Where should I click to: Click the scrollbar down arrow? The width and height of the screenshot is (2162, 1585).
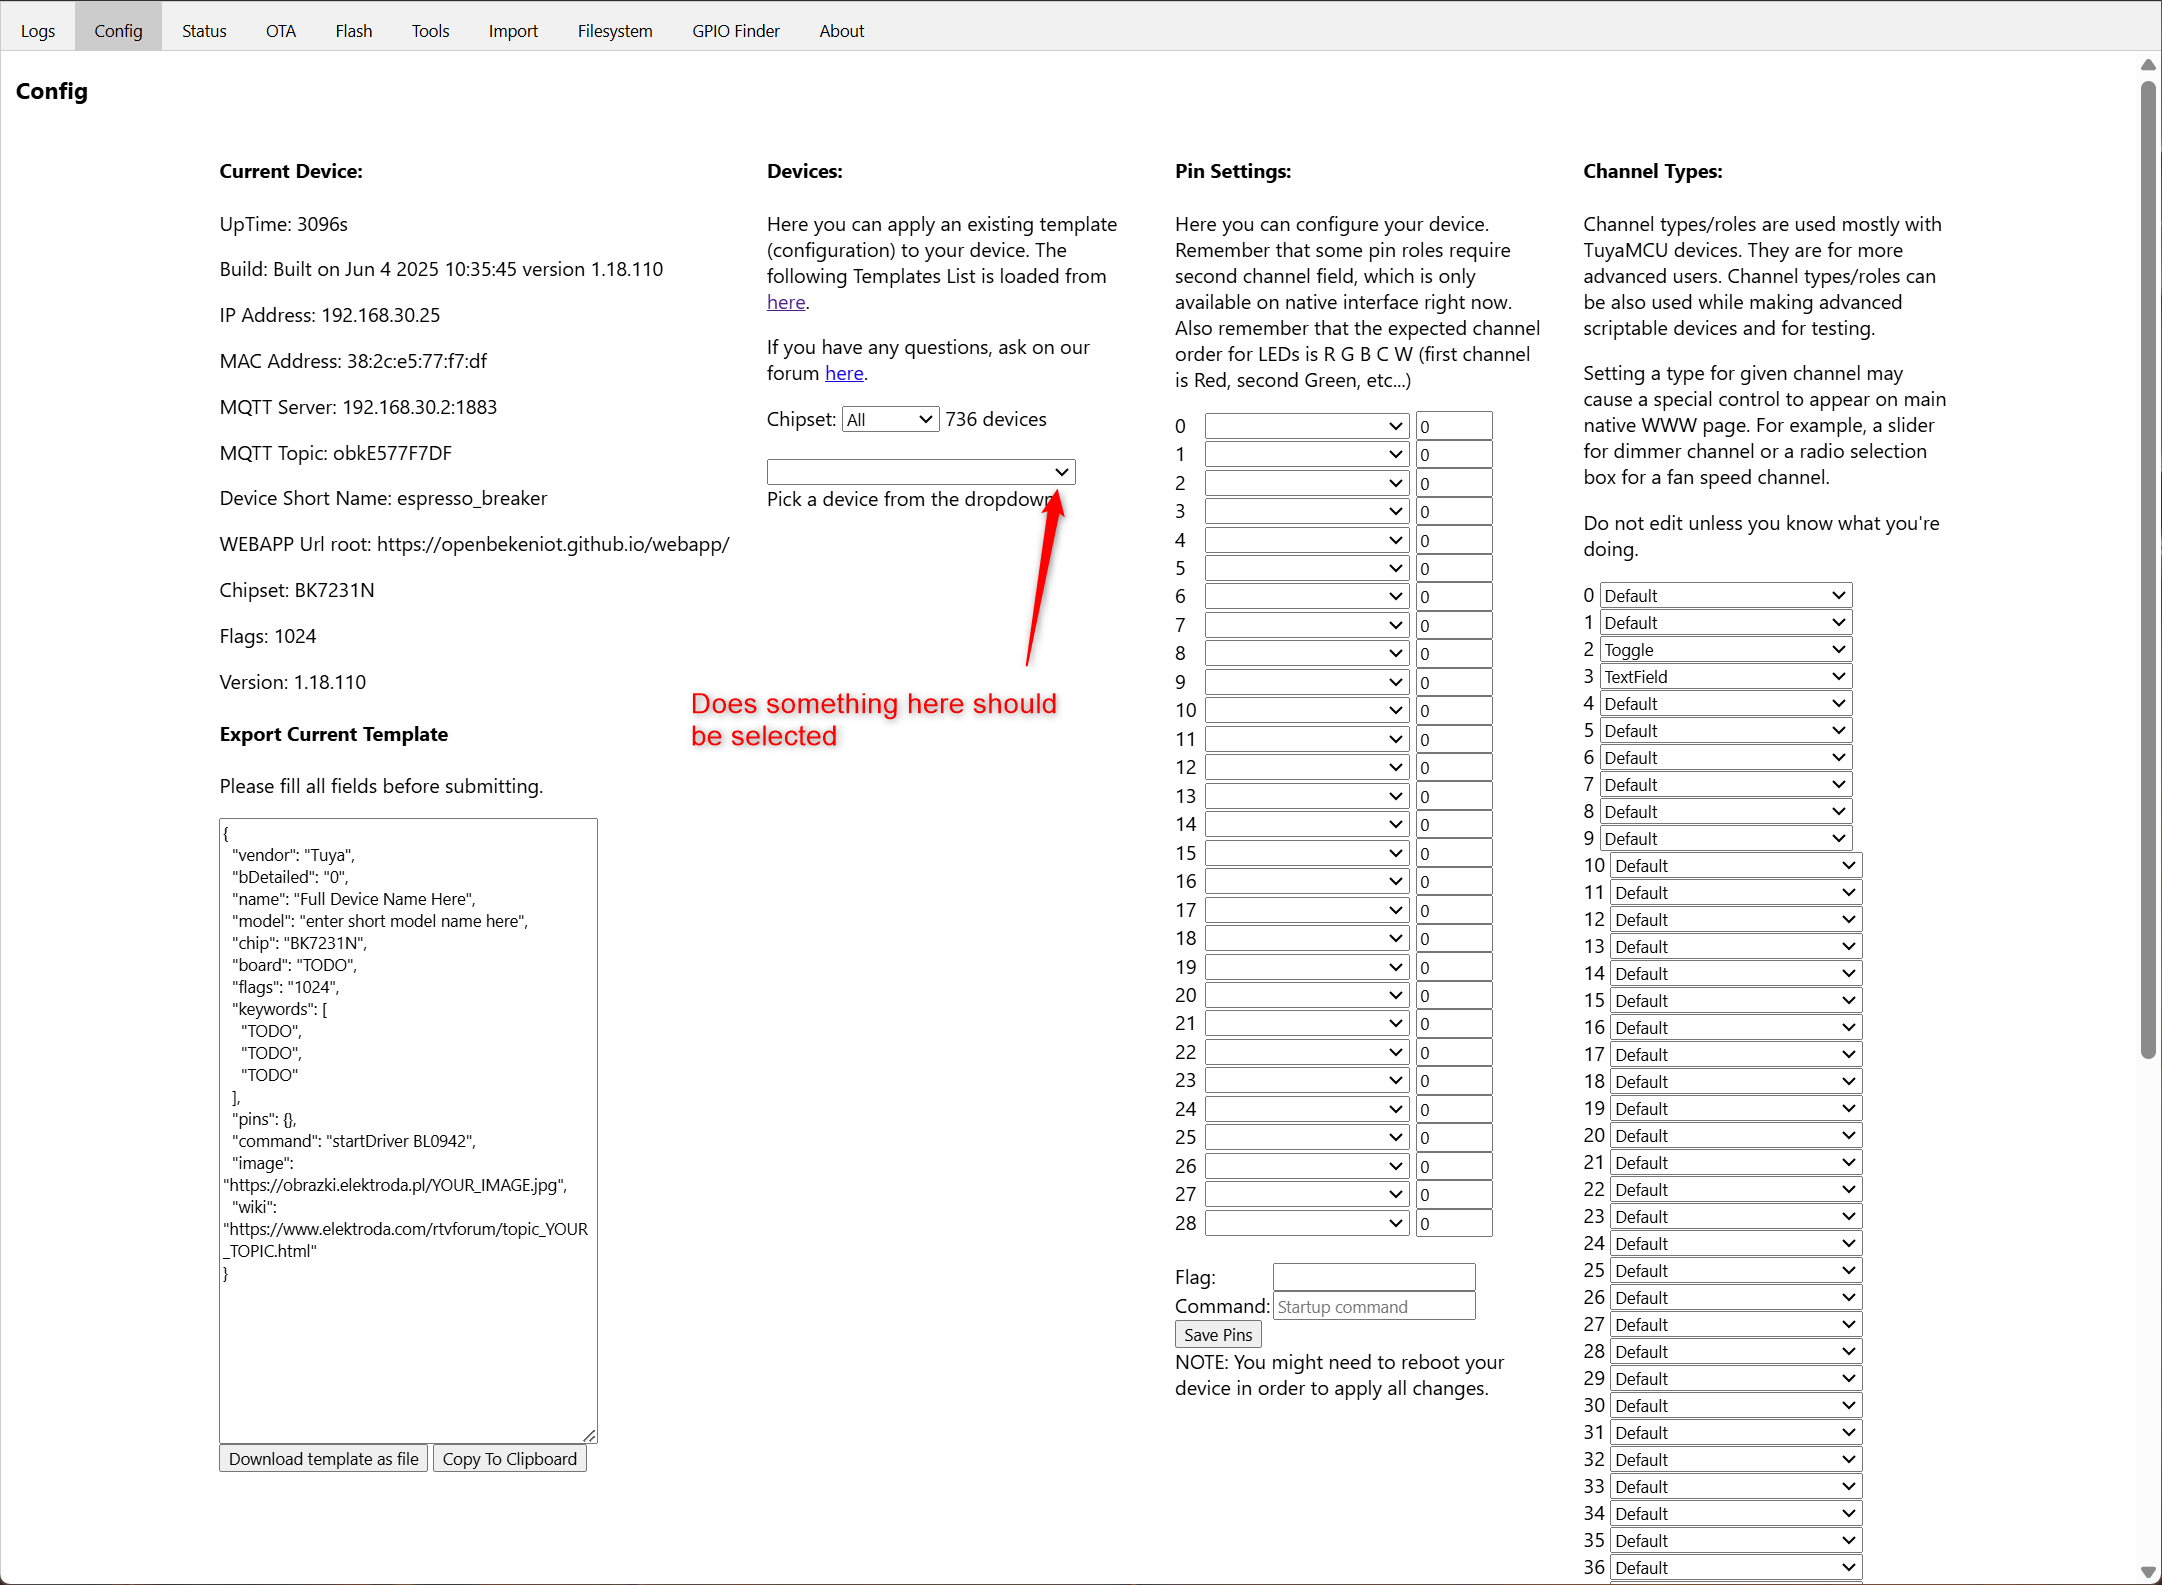pyautogui.click(x=2148, y=1571)
